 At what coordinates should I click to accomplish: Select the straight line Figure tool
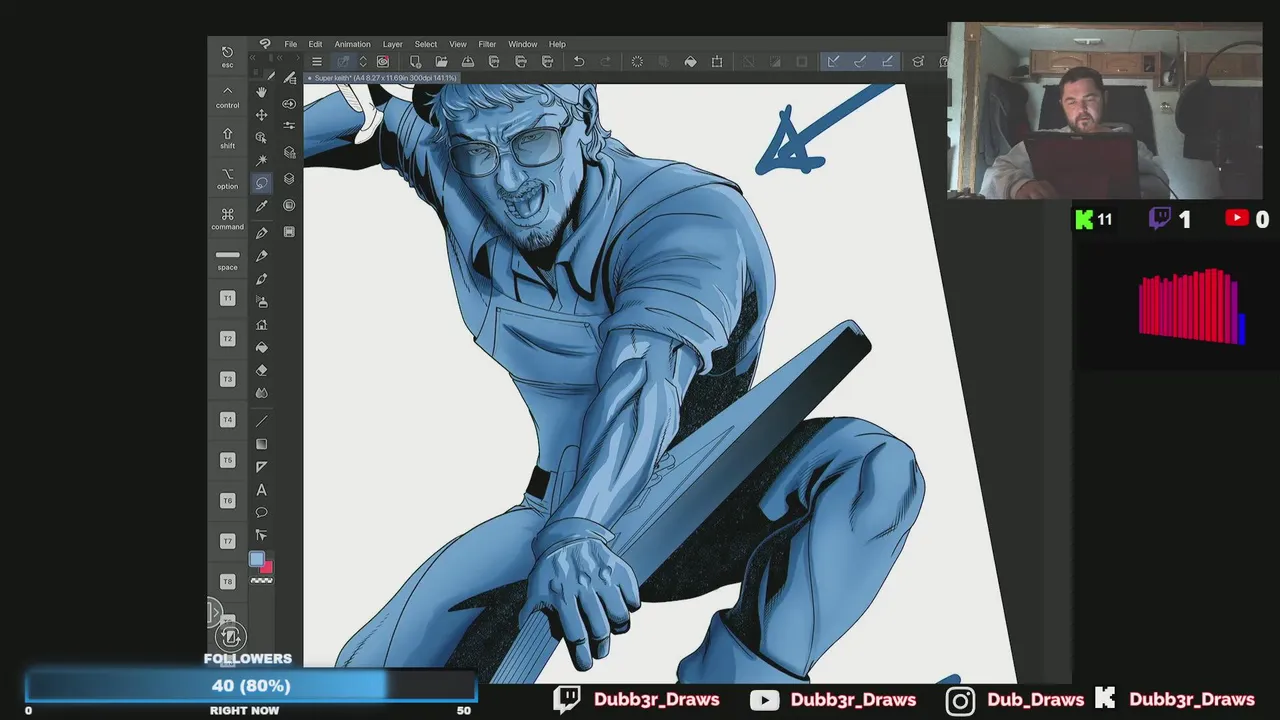[261, 421]
